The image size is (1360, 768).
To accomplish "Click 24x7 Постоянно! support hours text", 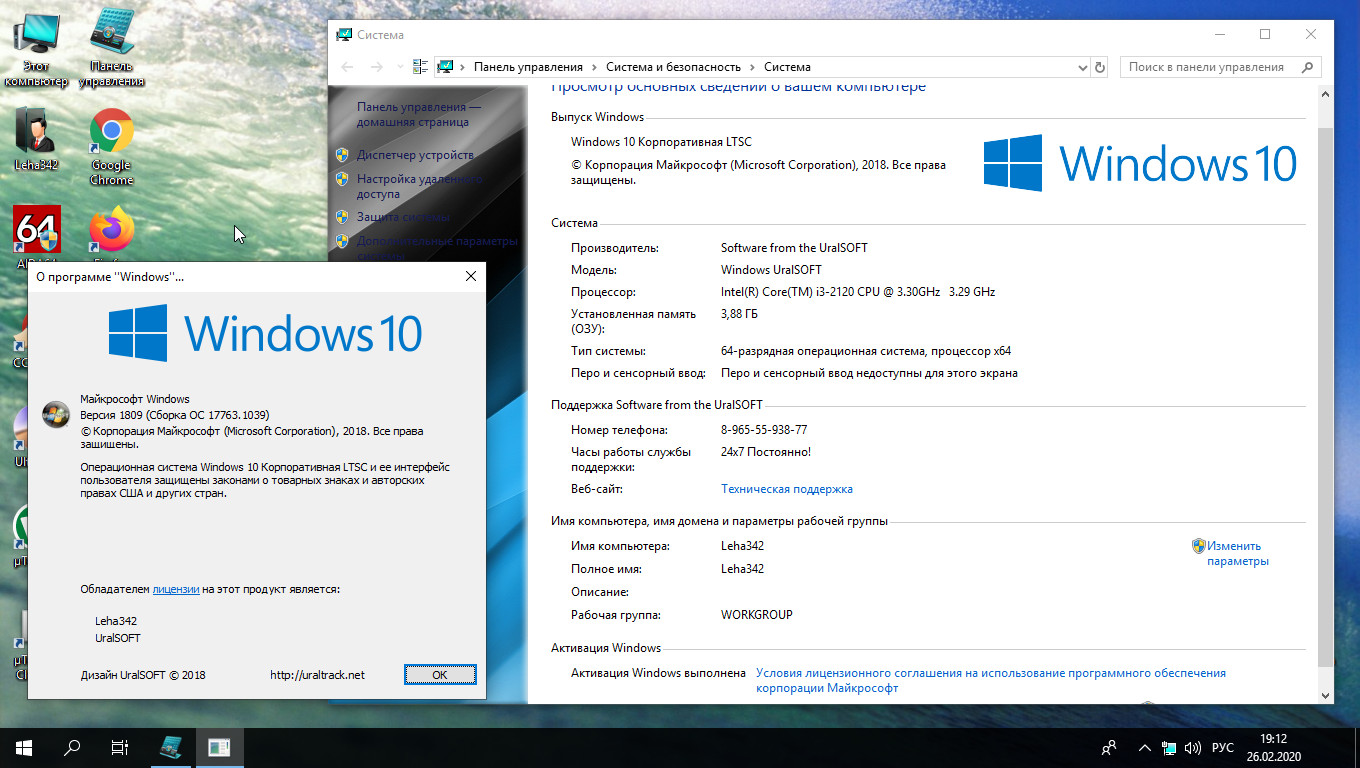I will click(x=766, y=452).
